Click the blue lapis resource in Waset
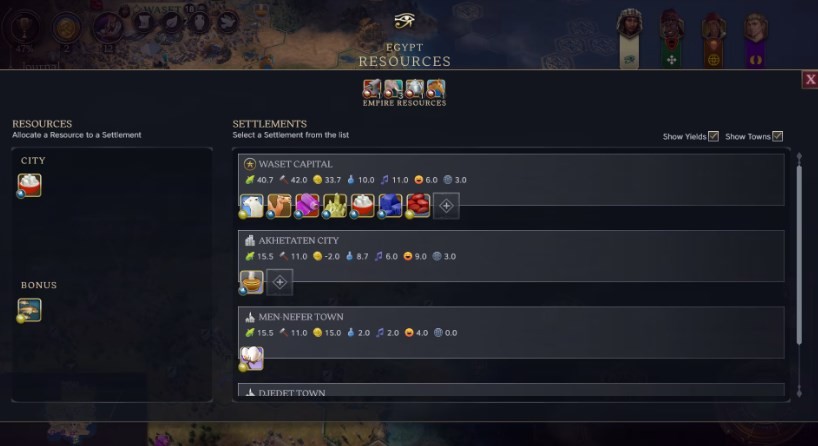The width and height of the screenshot is (818, 446). [x=390, y=205]
